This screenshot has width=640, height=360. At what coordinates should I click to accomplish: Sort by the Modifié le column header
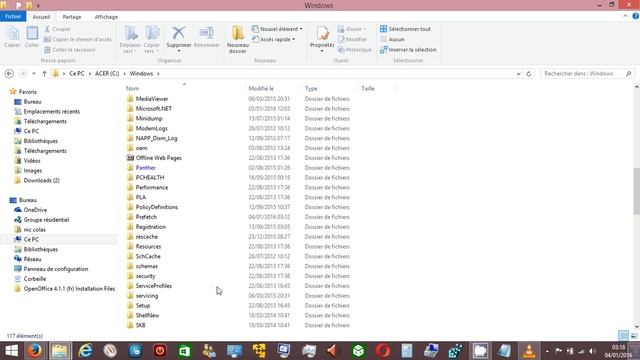pos(261,88)
